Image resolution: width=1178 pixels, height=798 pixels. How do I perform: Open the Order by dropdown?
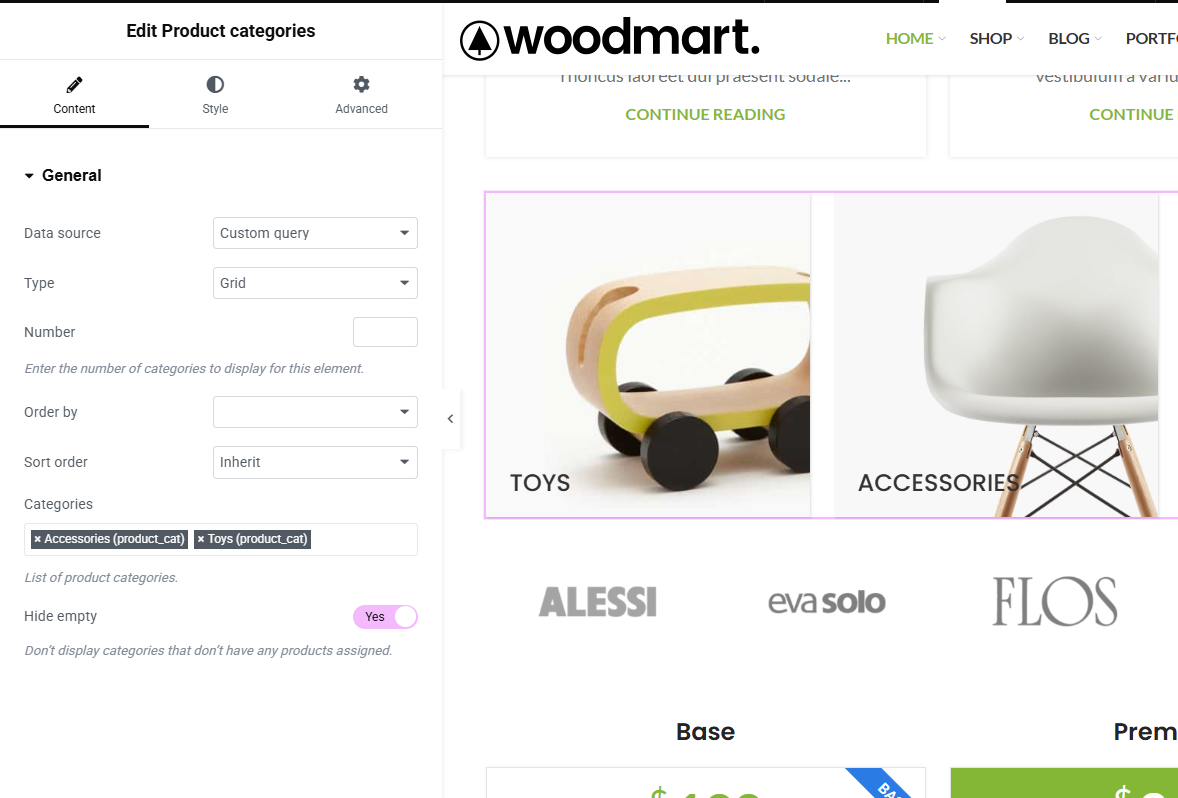tap(316, 412)
